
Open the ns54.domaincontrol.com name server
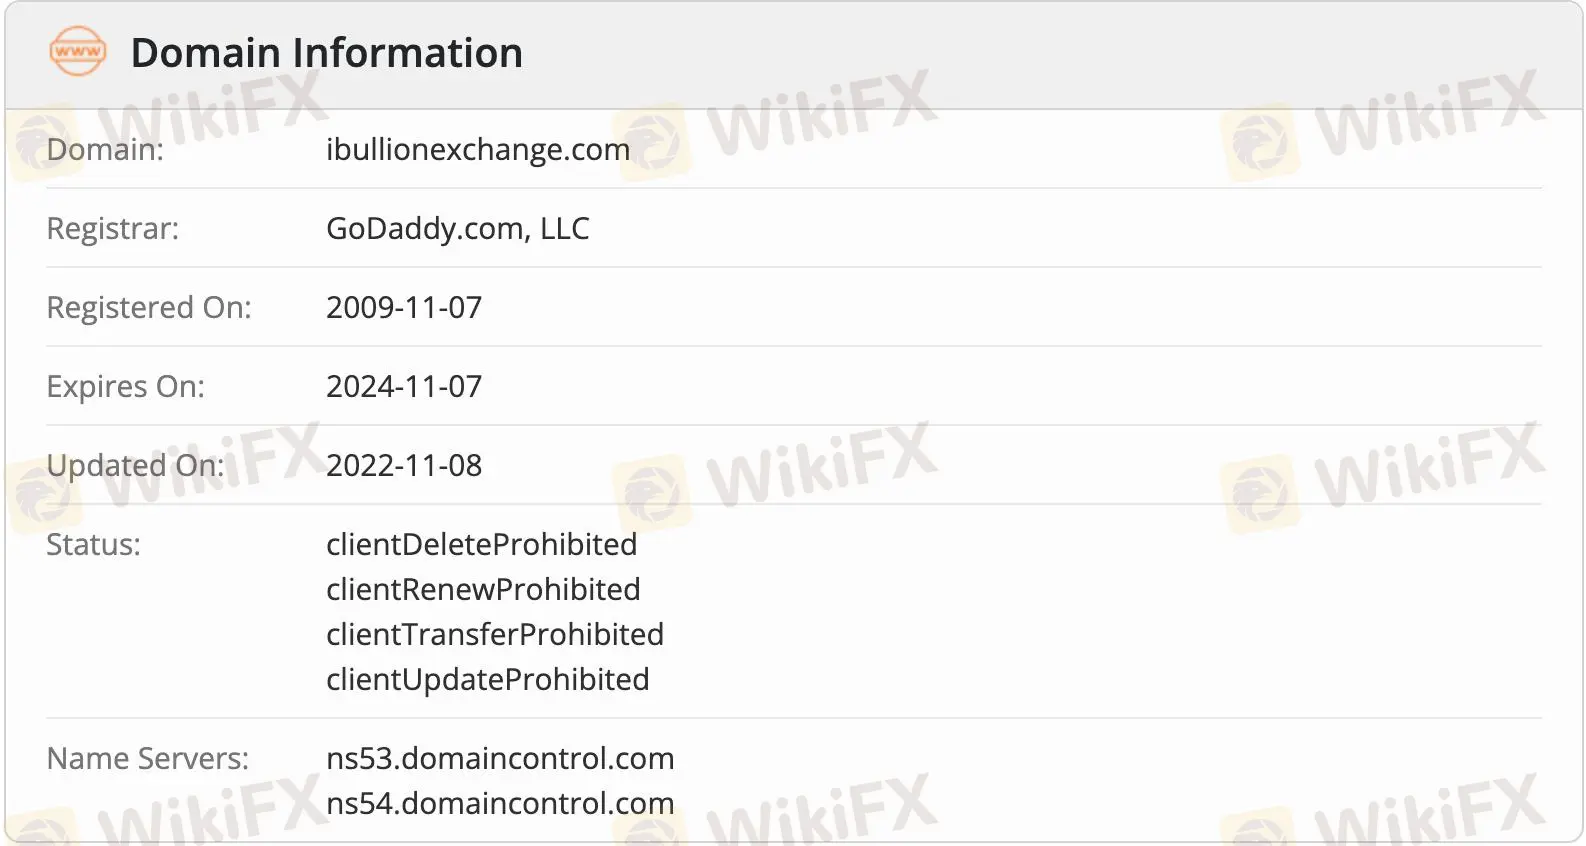pos(500,804)
